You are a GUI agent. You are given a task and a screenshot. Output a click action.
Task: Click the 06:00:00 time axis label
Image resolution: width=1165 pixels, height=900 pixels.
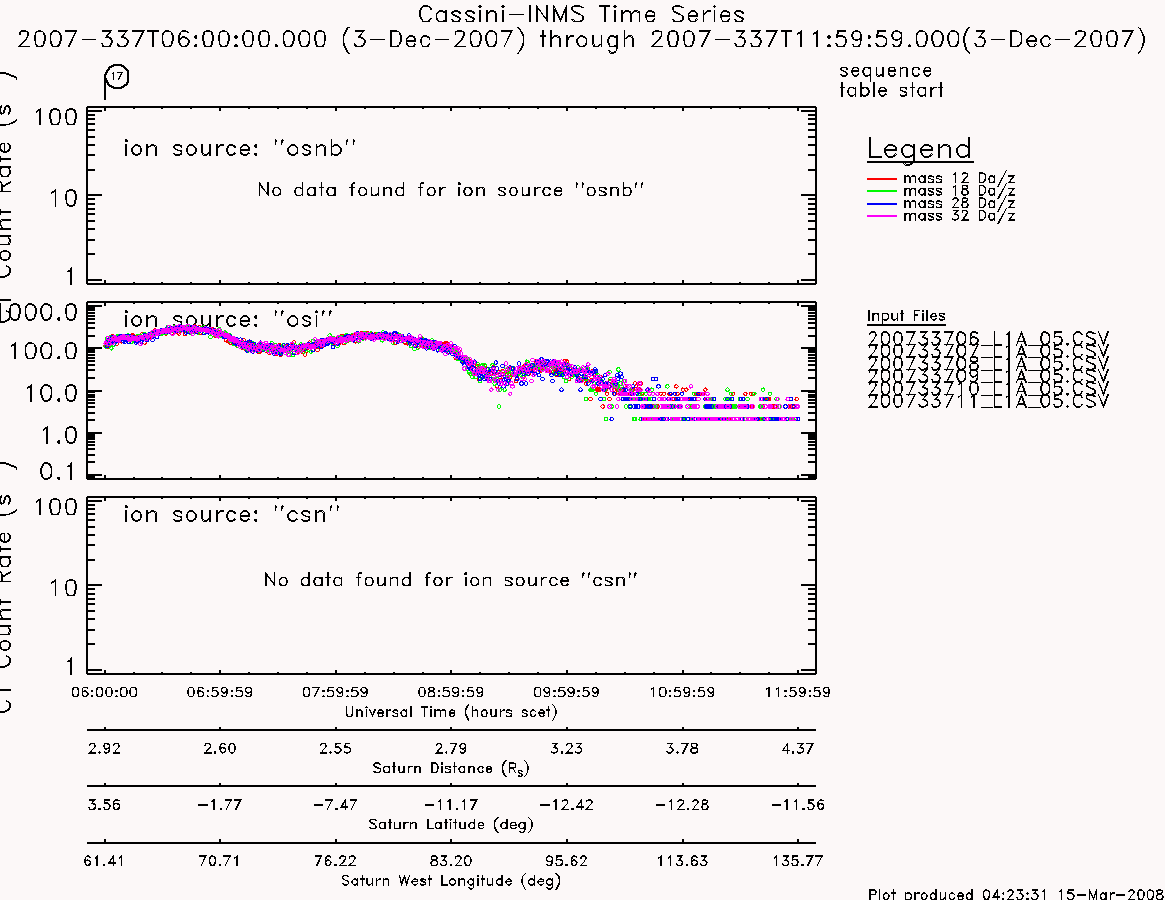[104, 692]
